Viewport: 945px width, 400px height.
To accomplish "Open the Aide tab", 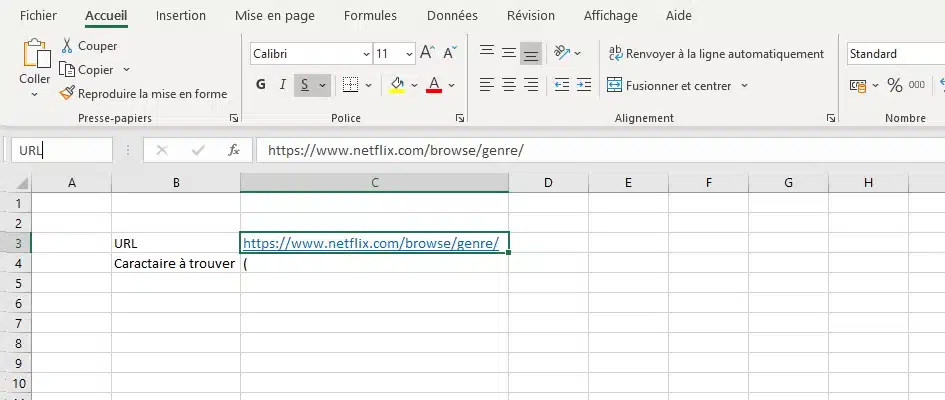I will (679, 16).
